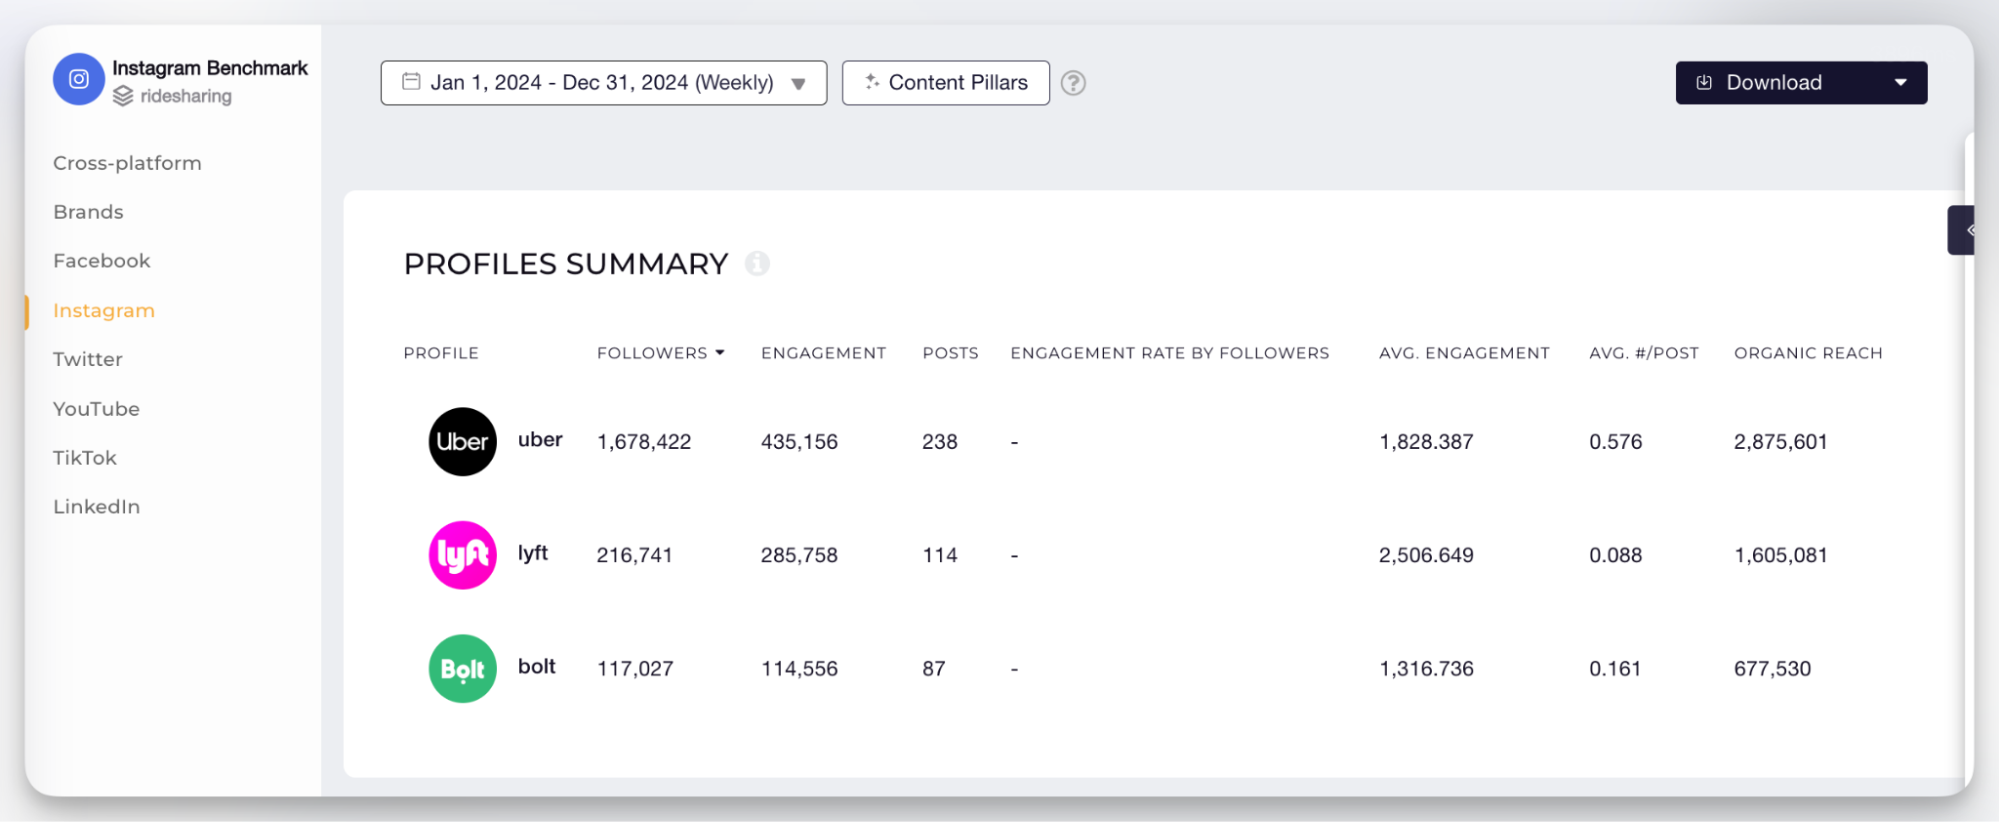Sort by Followers column arrow

point(720,353)
